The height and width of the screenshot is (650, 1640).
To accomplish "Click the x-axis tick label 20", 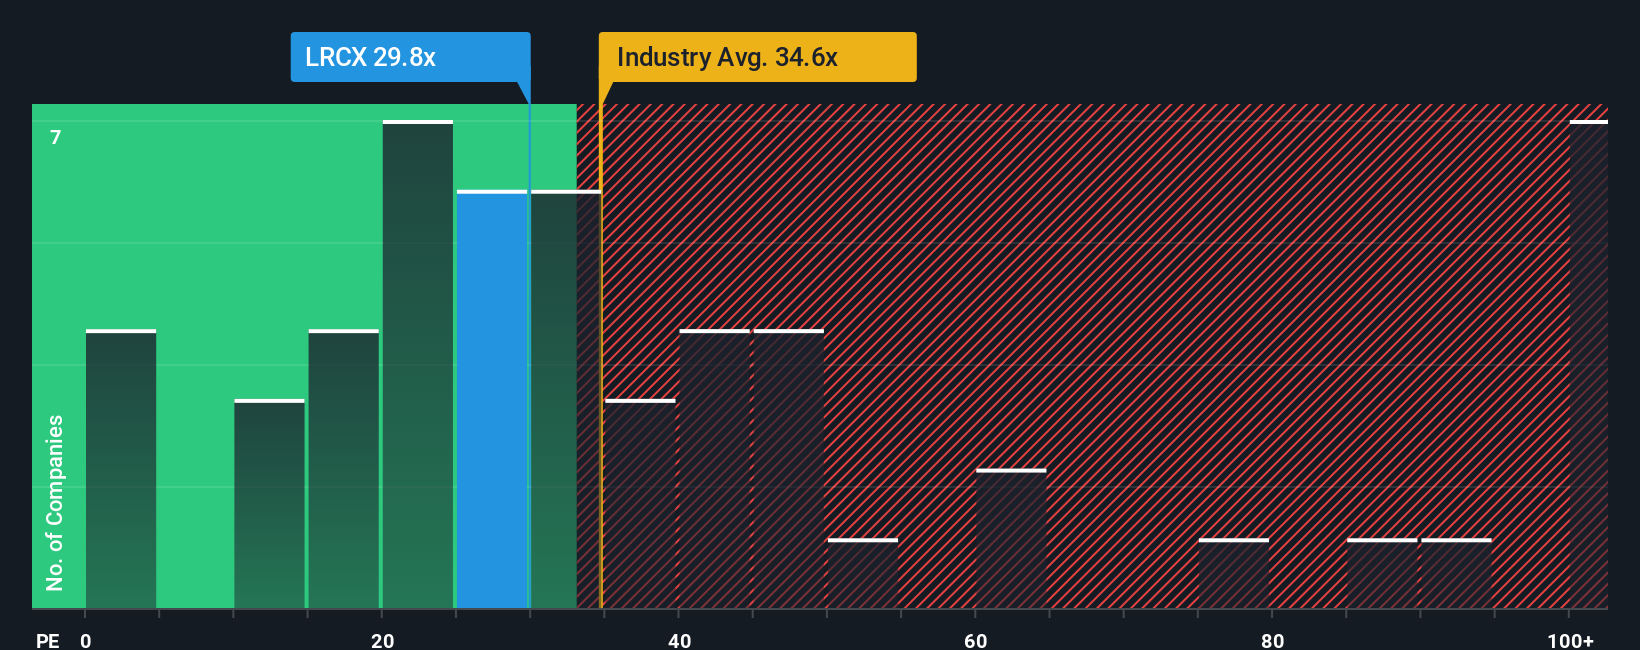I will pyautogui.click(x=383, y=641).
